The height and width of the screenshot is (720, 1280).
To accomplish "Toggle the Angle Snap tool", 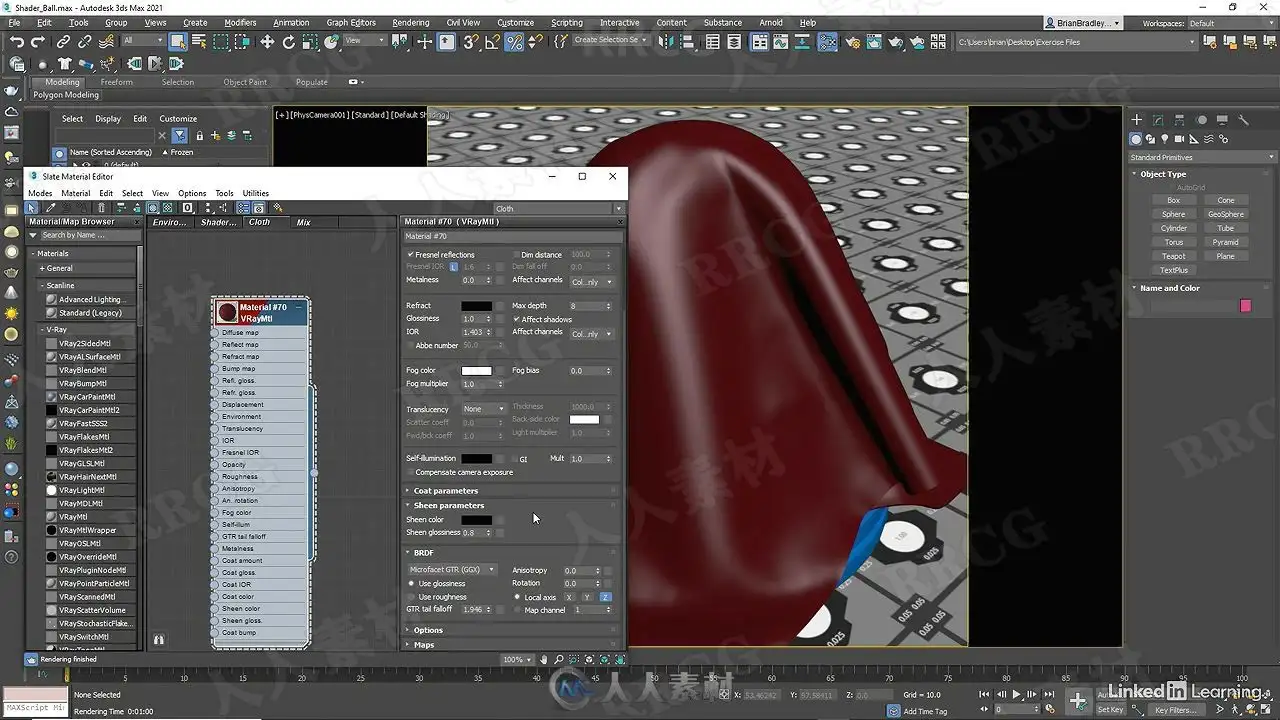I will tap(492, 42).
